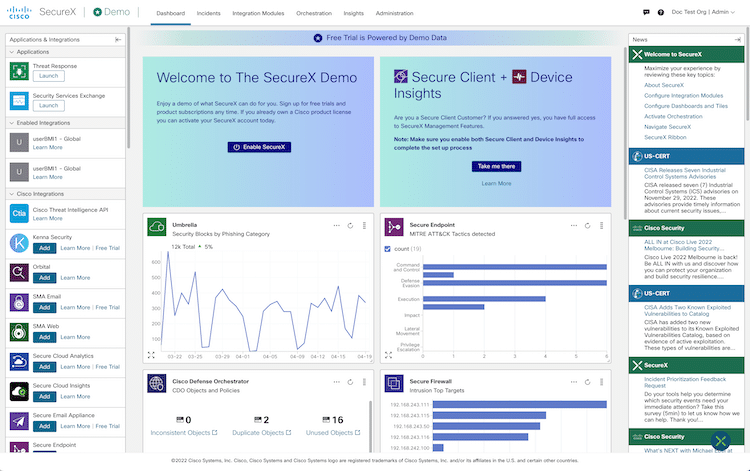This screenshot has height=471, width=750.
Task: Launch the Threat Response application
Action: point(49,76)
